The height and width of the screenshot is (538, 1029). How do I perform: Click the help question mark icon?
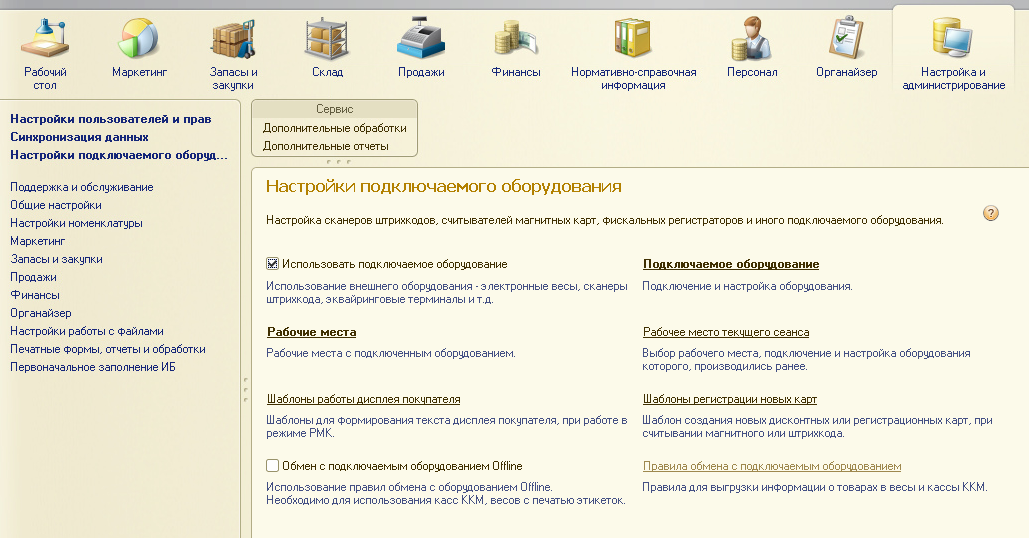[x=991, y=213]
